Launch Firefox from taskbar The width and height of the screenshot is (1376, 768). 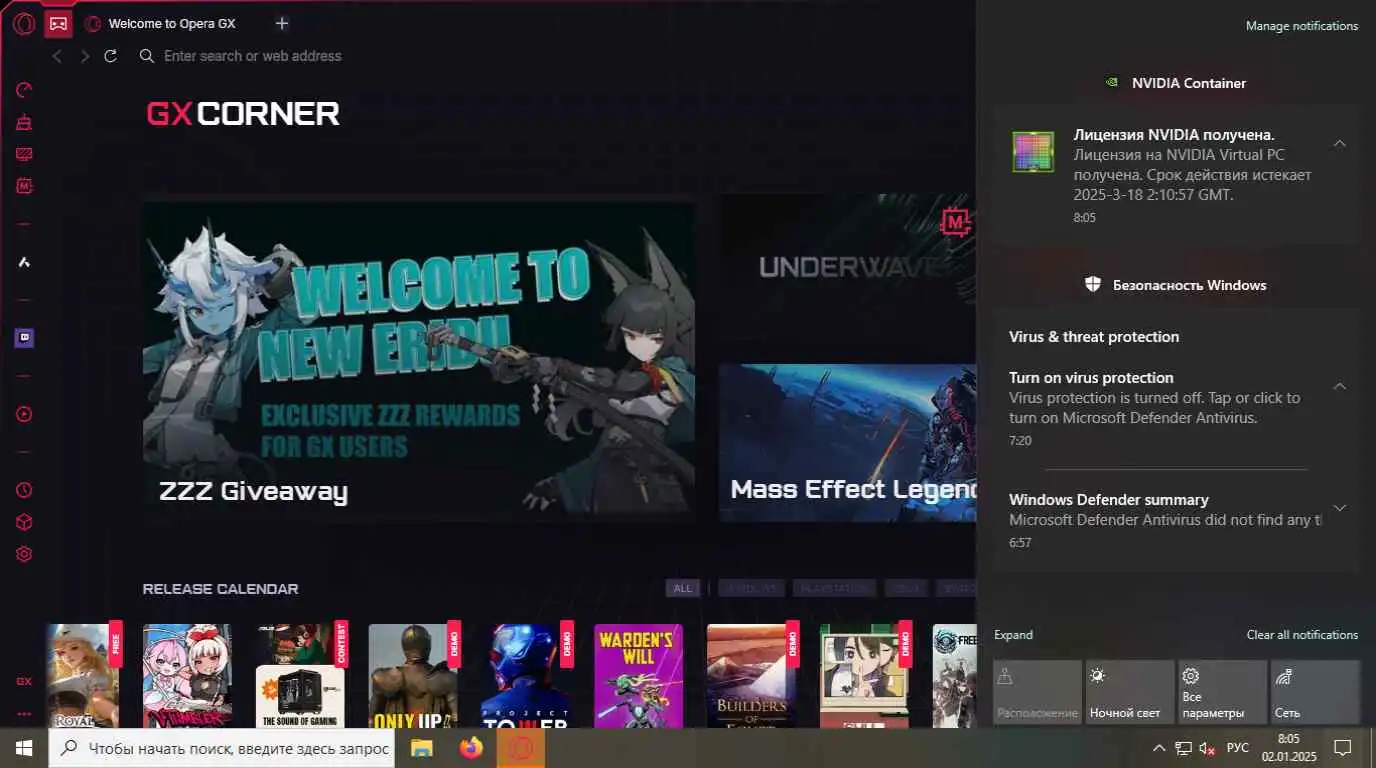[x=471, y=747]
